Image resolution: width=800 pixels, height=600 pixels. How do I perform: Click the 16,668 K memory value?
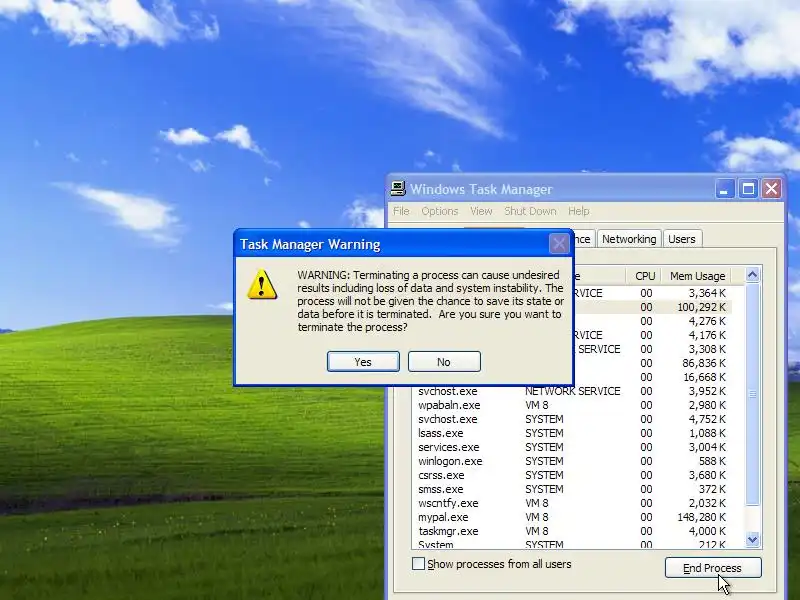704,377
